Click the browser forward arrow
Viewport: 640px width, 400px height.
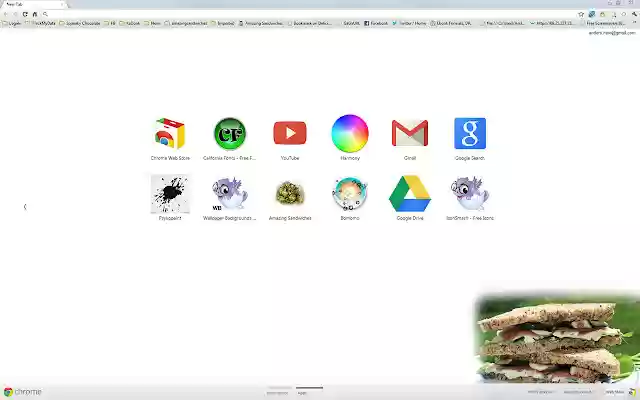[x=15, y=14]
